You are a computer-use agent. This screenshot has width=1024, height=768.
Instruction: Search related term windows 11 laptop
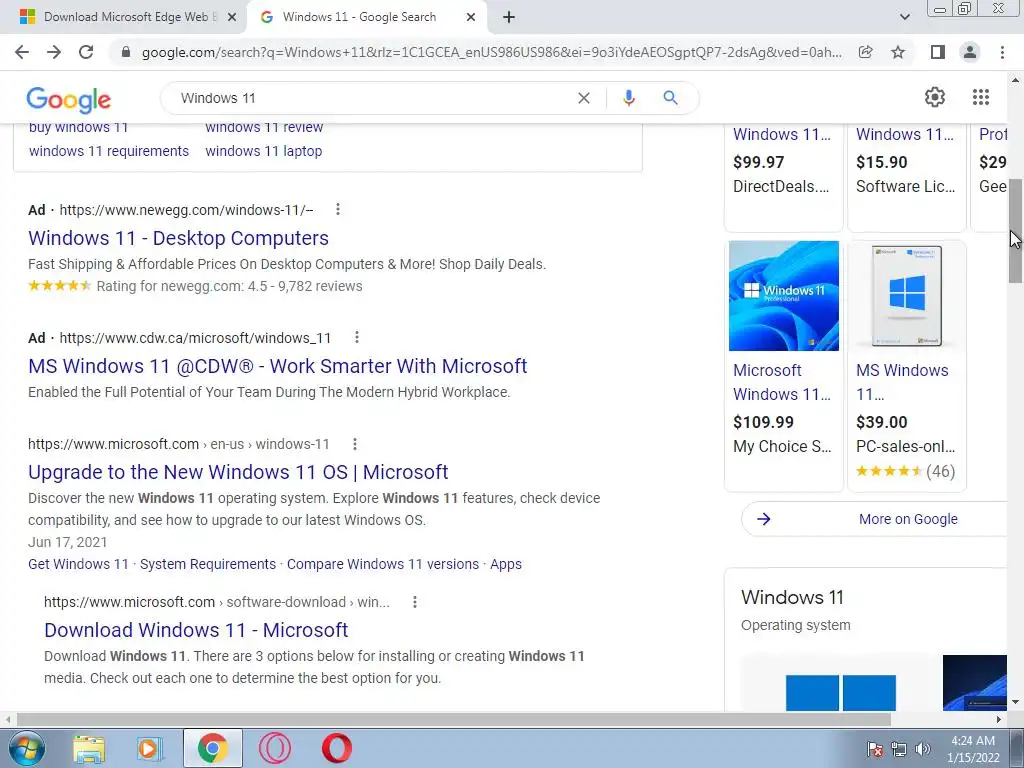point(264,151)
